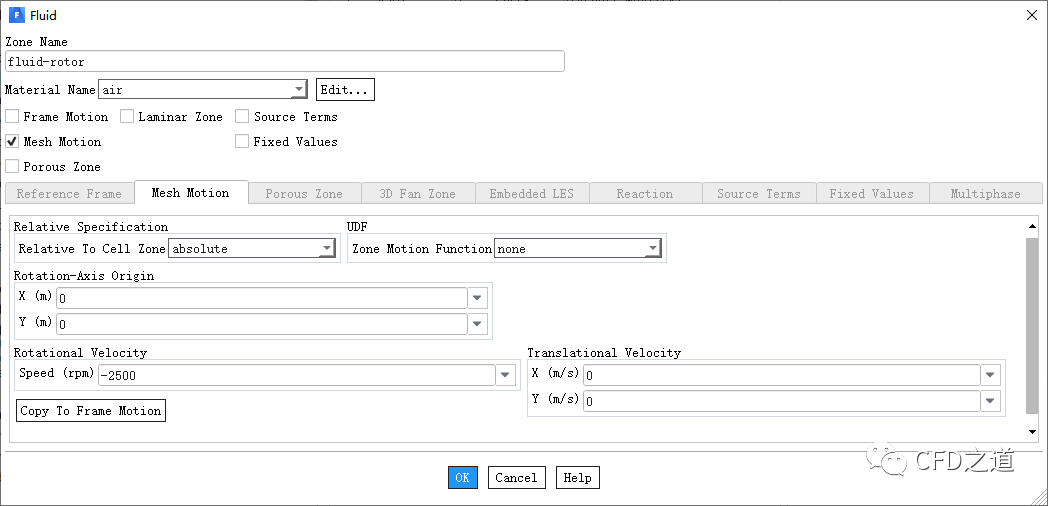Enable the Source Terms checkbox
1048x506 pixels.
[242, 117]
